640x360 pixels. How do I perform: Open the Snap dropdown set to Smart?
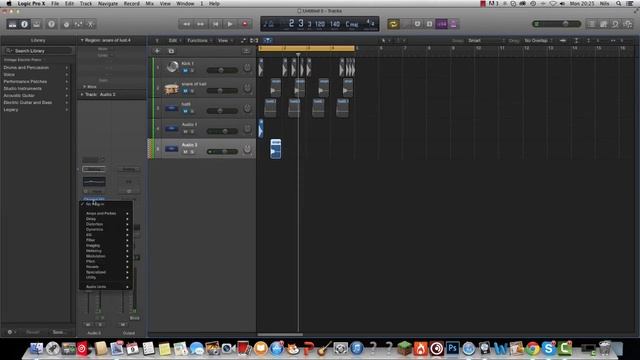tap(486, 40)
